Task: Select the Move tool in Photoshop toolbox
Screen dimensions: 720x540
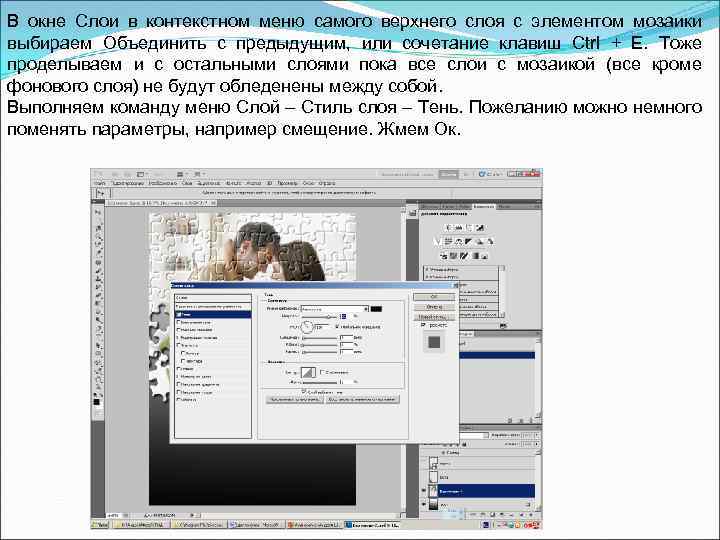Action: 98,213
